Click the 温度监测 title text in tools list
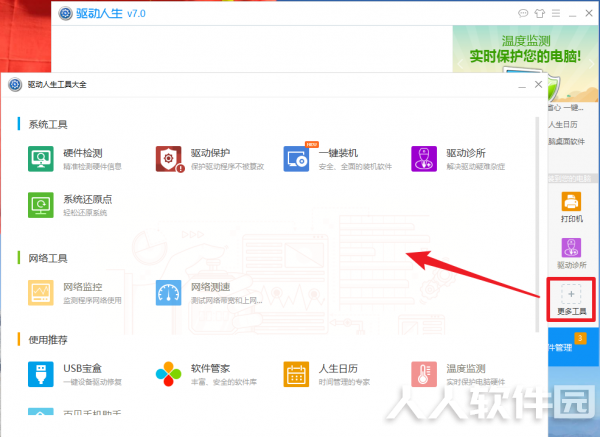The height and width of the screenshot is (437, 600). click(x=466, y=369)
